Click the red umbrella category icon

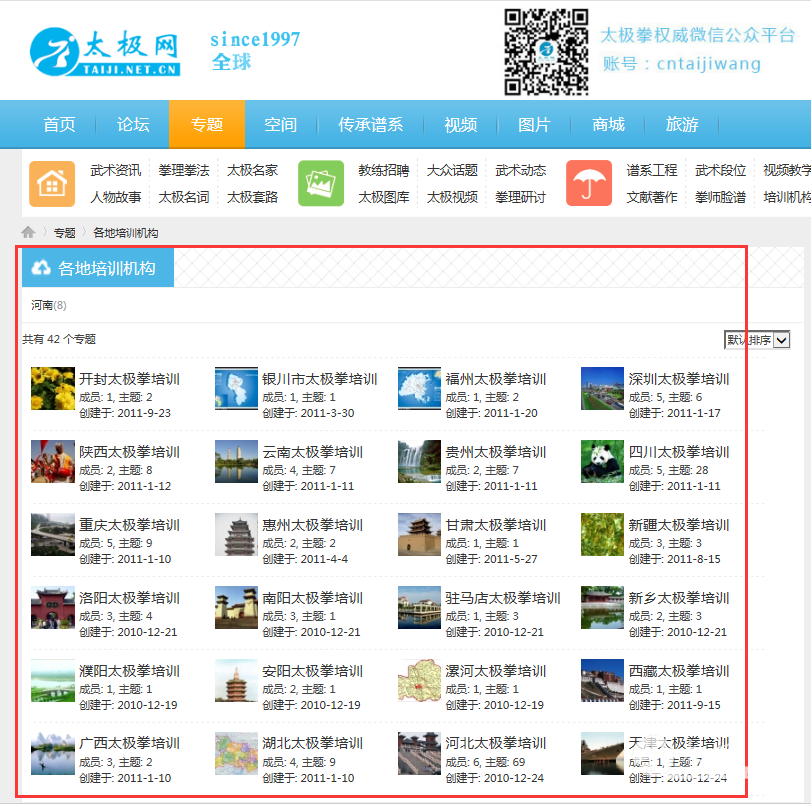pos(589,183)
